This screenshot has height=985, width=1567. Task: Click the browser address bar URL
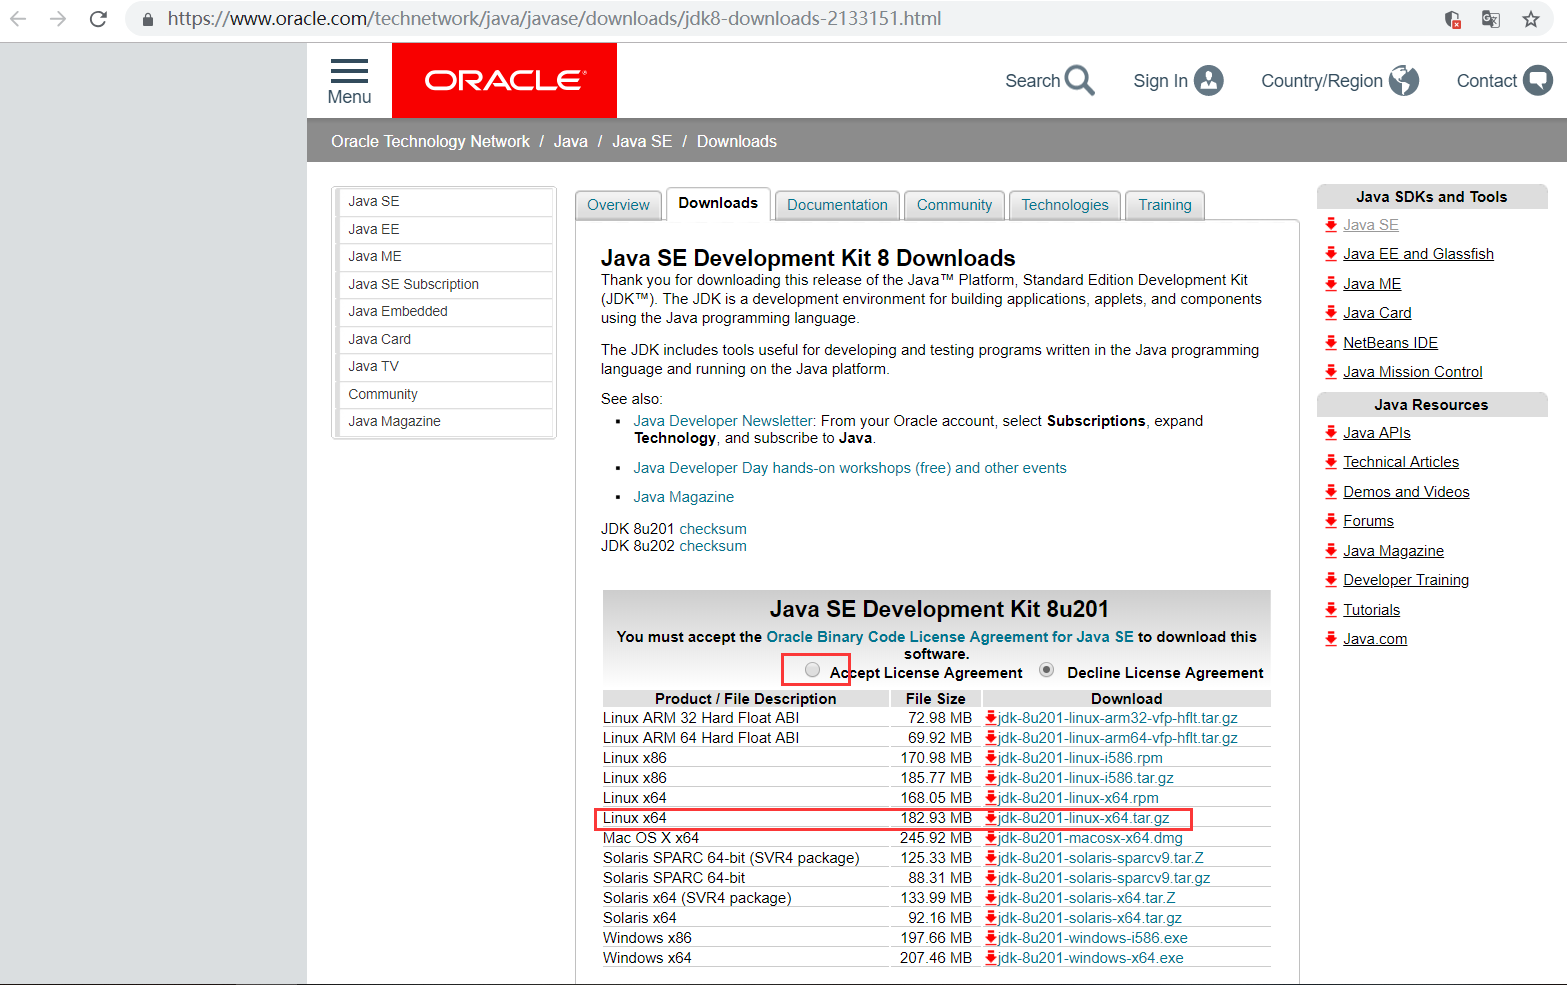tap(554, 19)
